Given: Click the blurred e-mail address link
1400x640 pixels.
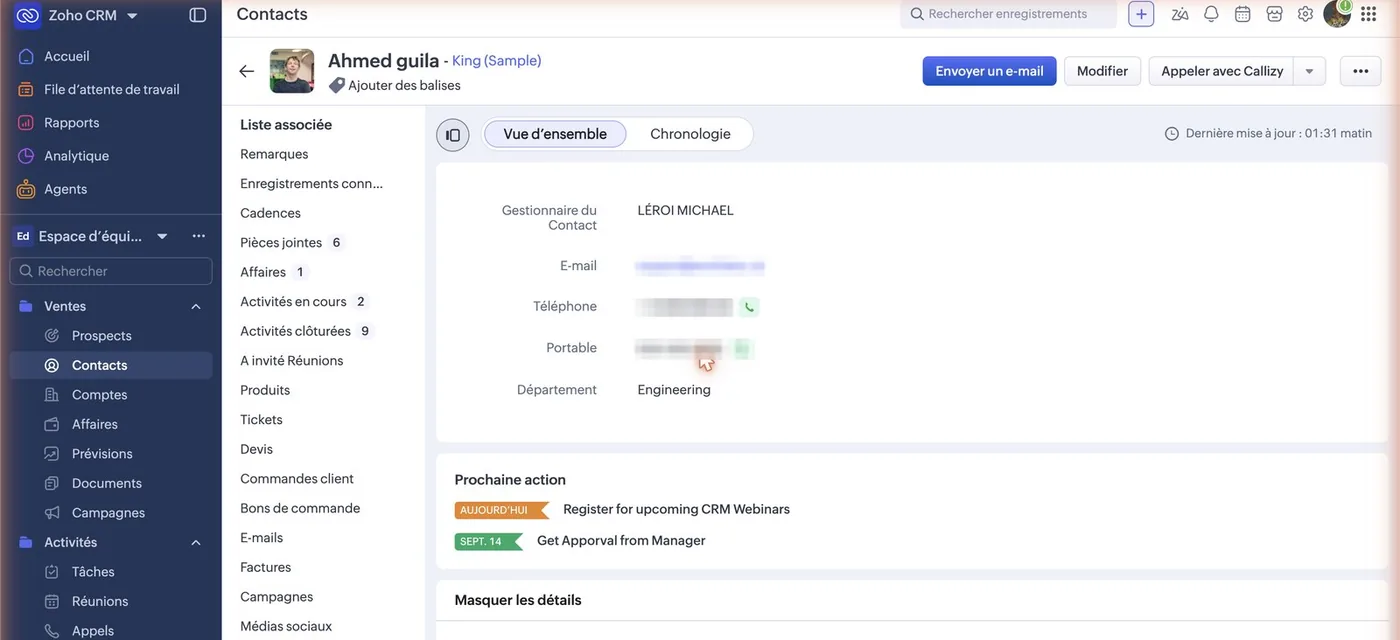Looking at the screenshot, I should point(700,267).
